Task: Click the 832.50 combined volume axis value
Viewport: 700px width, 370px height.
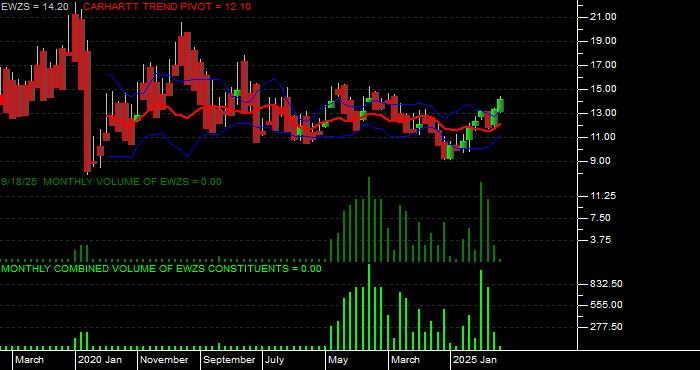Action: 606,284
